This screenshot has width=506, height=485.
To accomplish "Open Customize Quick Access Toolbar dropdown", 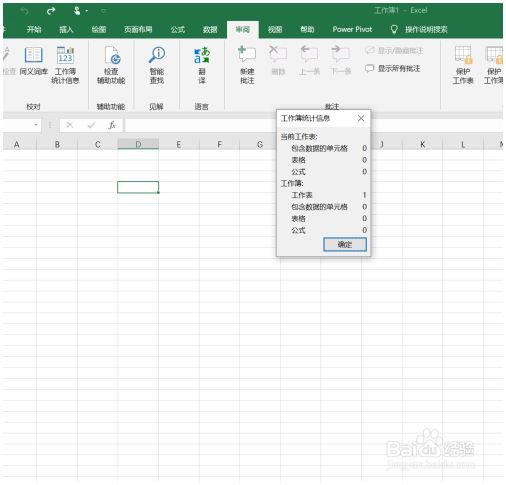I will click(x=104, y=11).
